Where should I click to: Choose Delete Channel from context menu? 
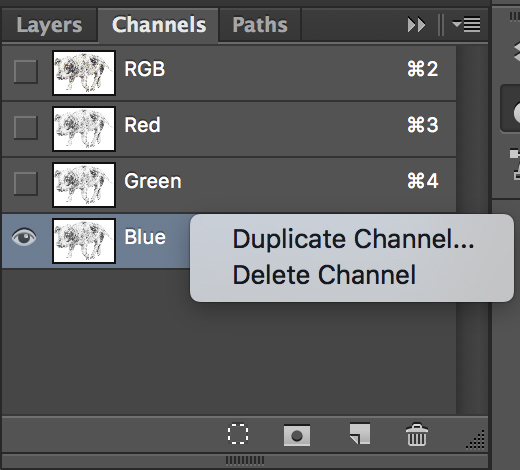coord(324,275)
